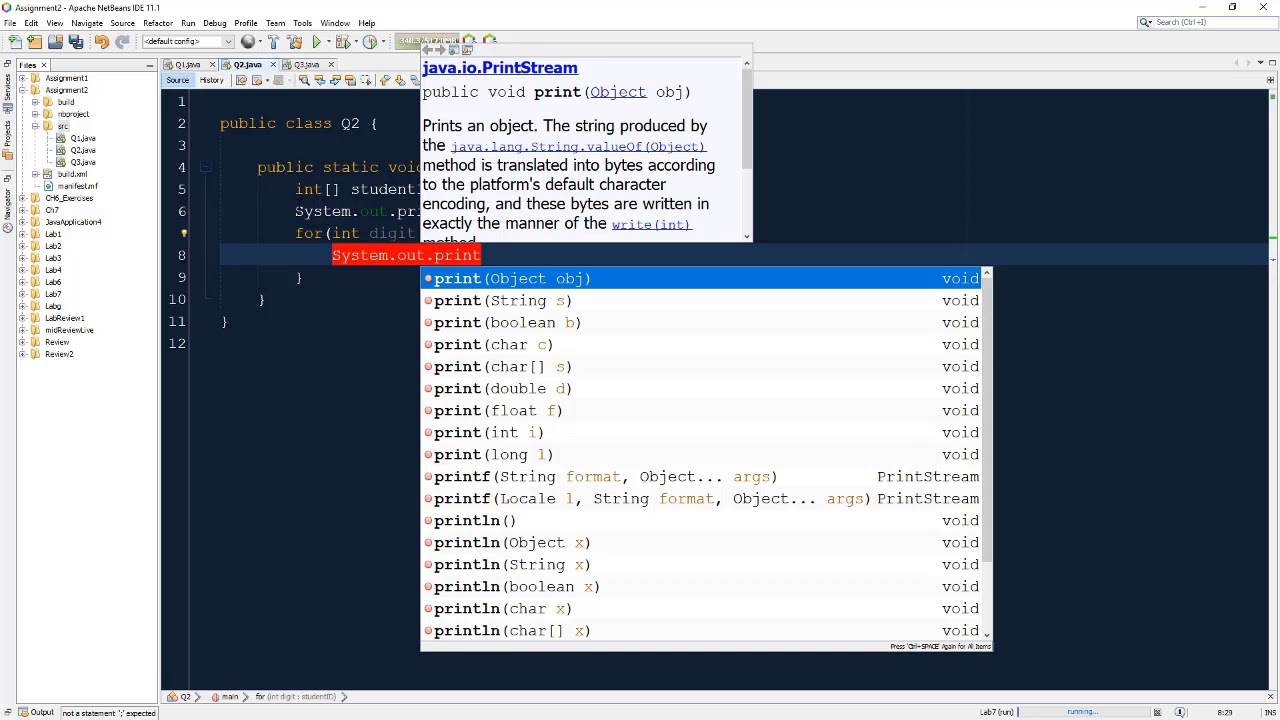Viewport: 1280px width, 720px height.
Task: Click the Save All toolbar icon
Action: pos(75,42)
